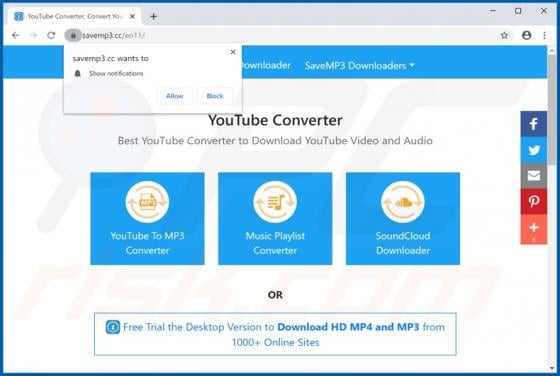This screenshot has height=376, width=560.
Task: Reload the page with the refresh icon
Action: tap(51, 35)
